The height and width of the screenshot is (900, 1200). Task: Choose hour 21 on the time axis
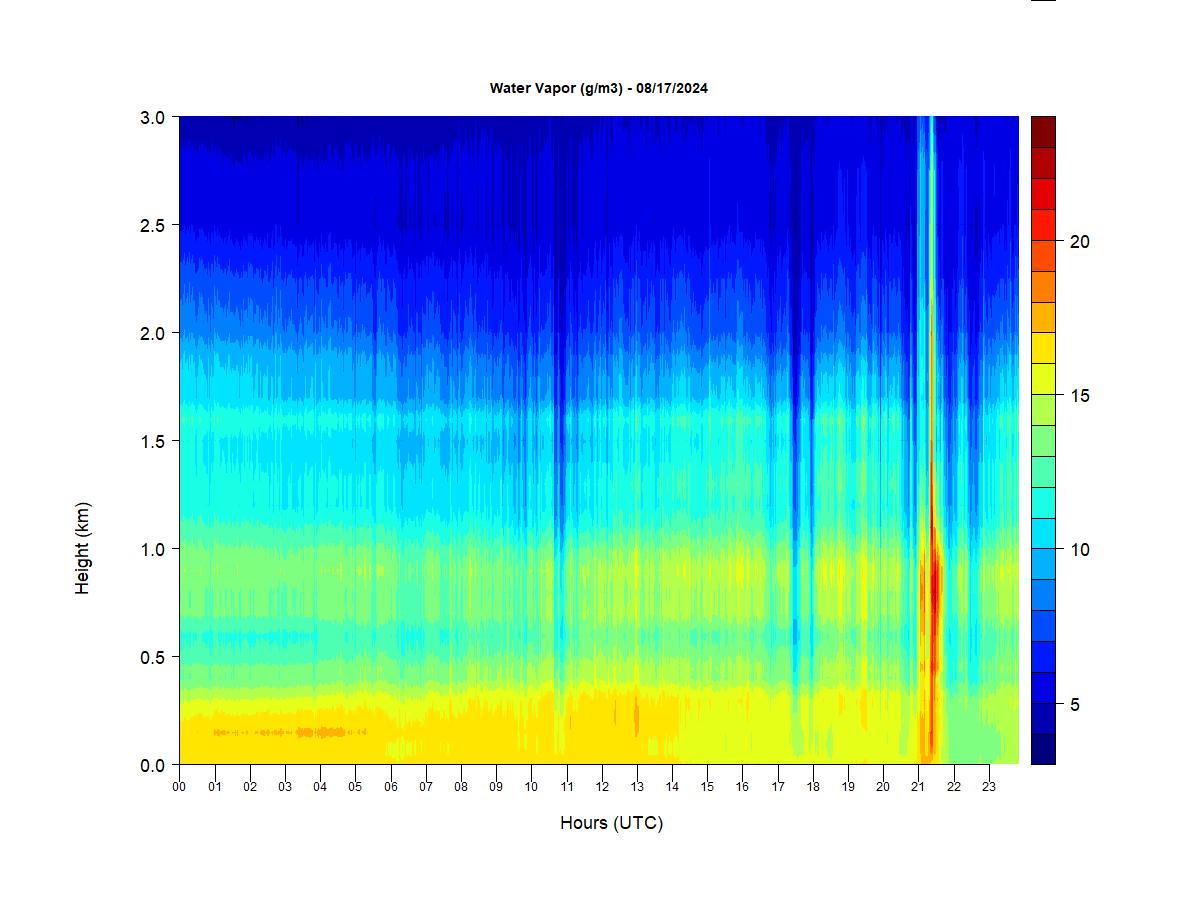click(x=918, y=787)
